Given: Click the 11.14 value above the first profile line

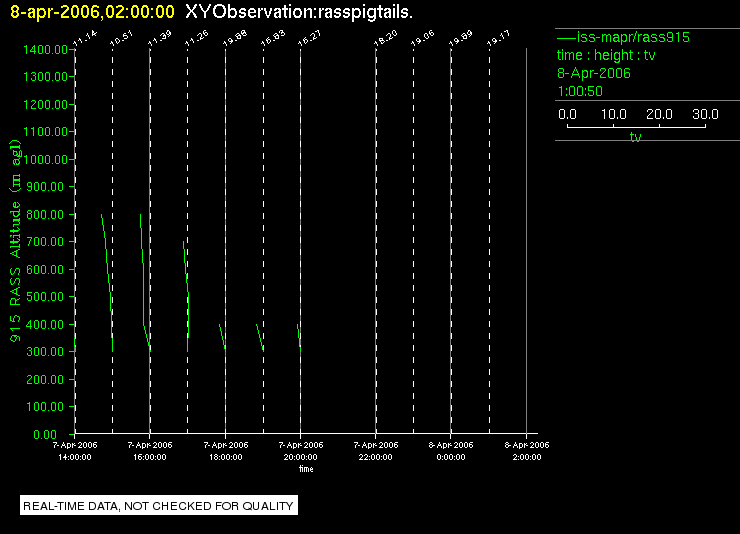Looking at the screenshot, I should coord(85,38).
